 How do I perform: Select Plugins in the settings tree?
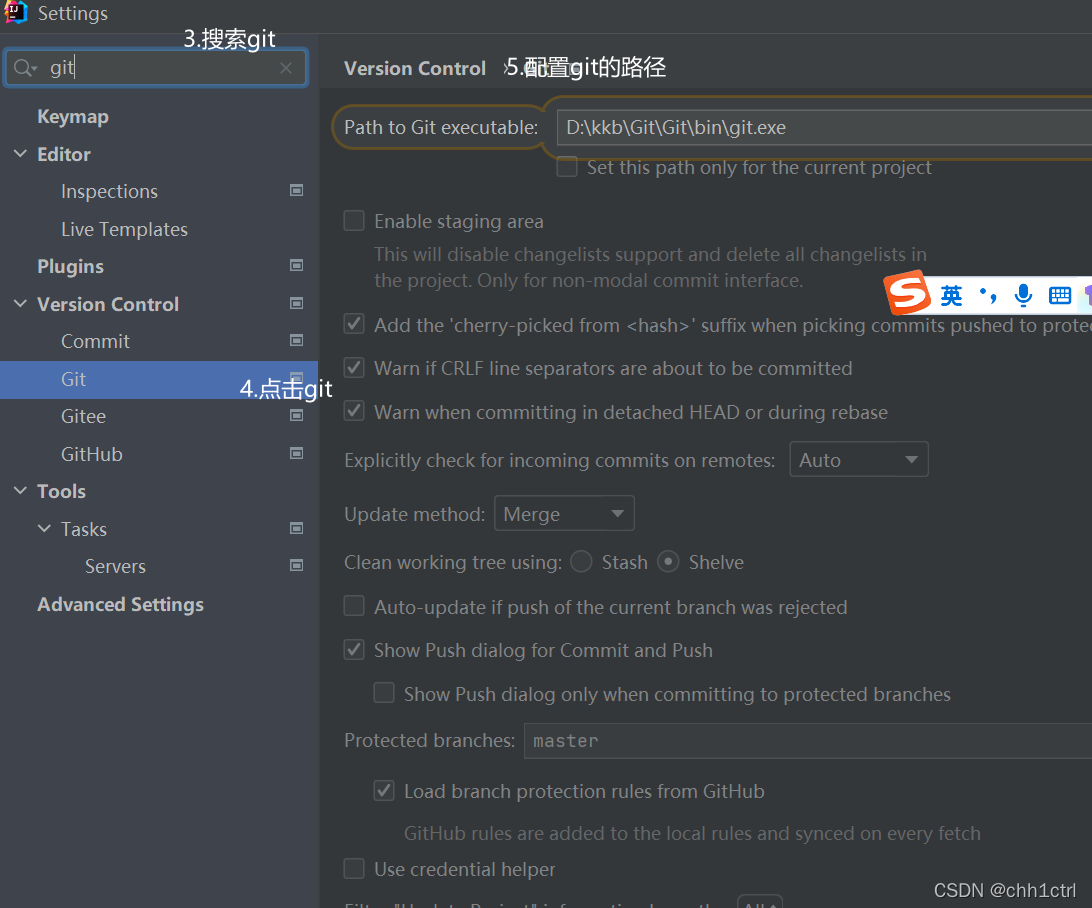coord(70,267)
